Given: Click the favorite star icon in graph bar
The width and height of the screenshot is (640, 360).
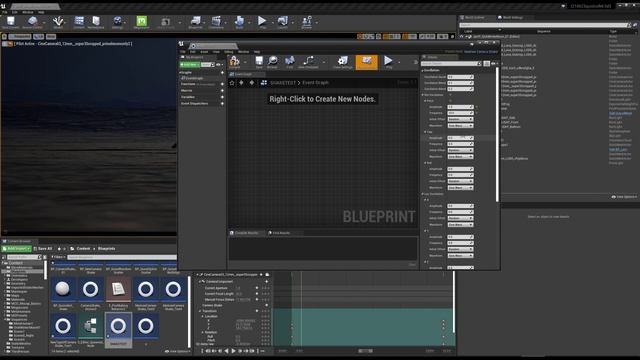Looking at the screenshot, I should point(232,83).
